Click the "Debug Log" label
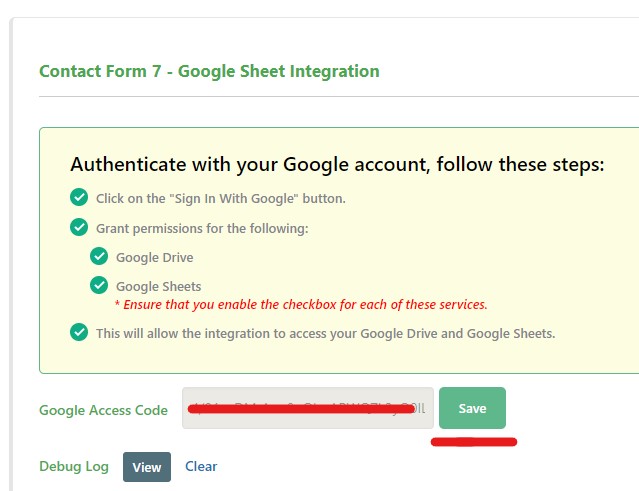Screen dimensions: 639x491 tap(74, 466)
